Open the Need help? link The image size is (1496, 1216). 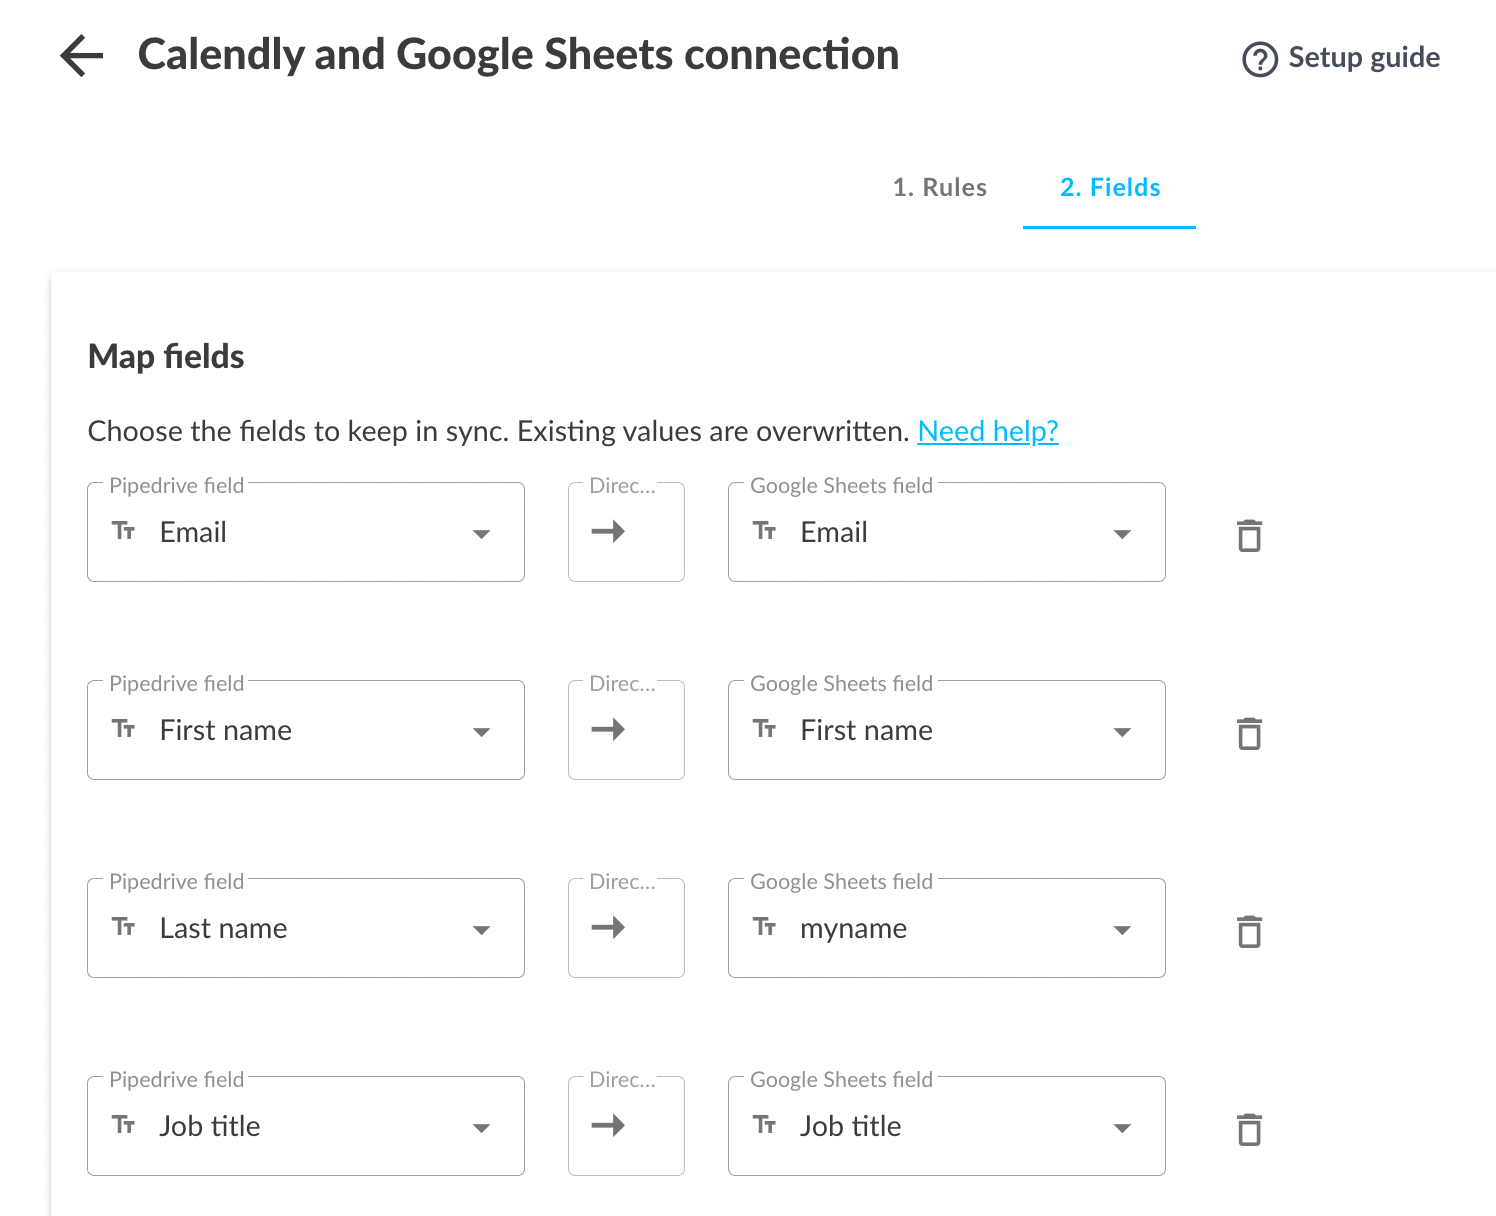click(988, 431)
